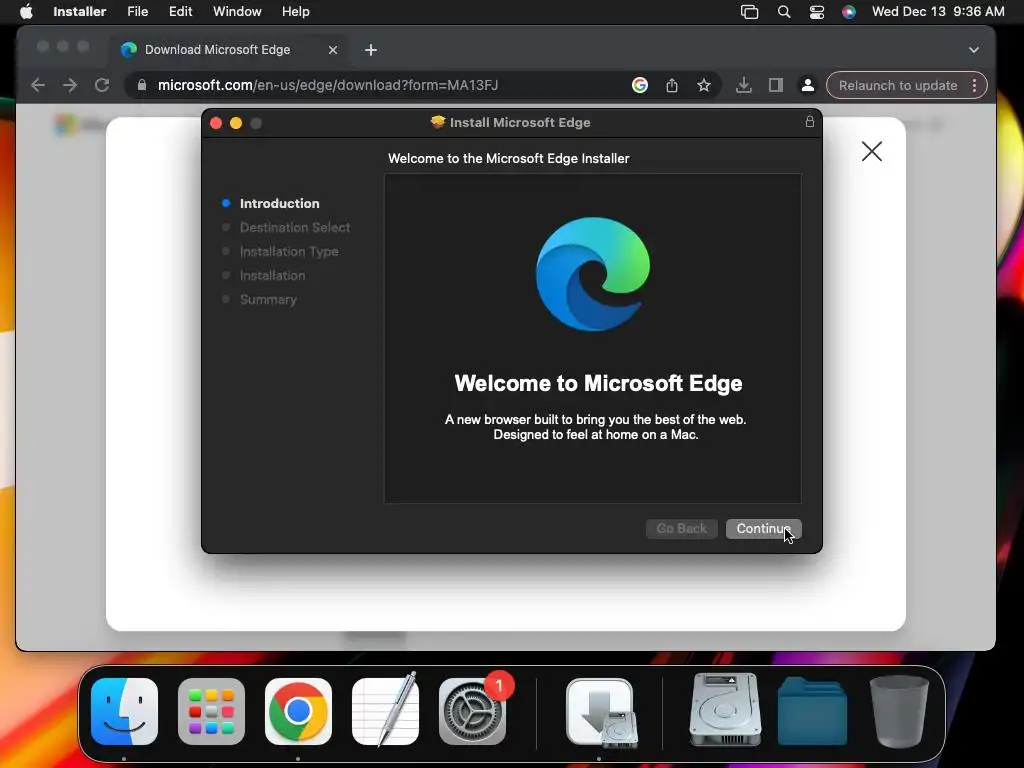Click the Installation step label
The image size is (1024, 768).
[x=272, y=276]
